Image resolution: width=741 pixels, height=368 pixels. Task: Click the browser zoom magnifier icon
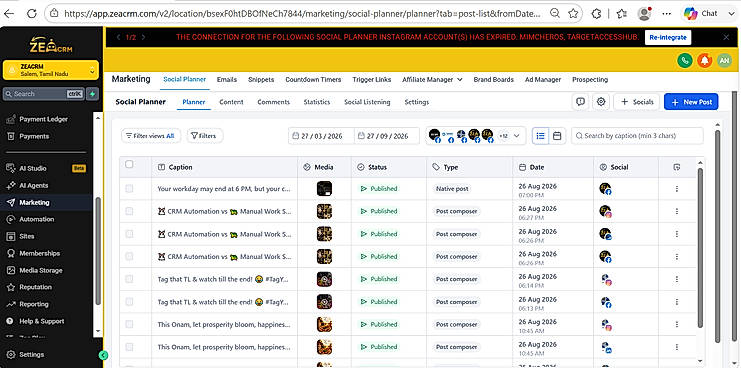coord(556,14)
